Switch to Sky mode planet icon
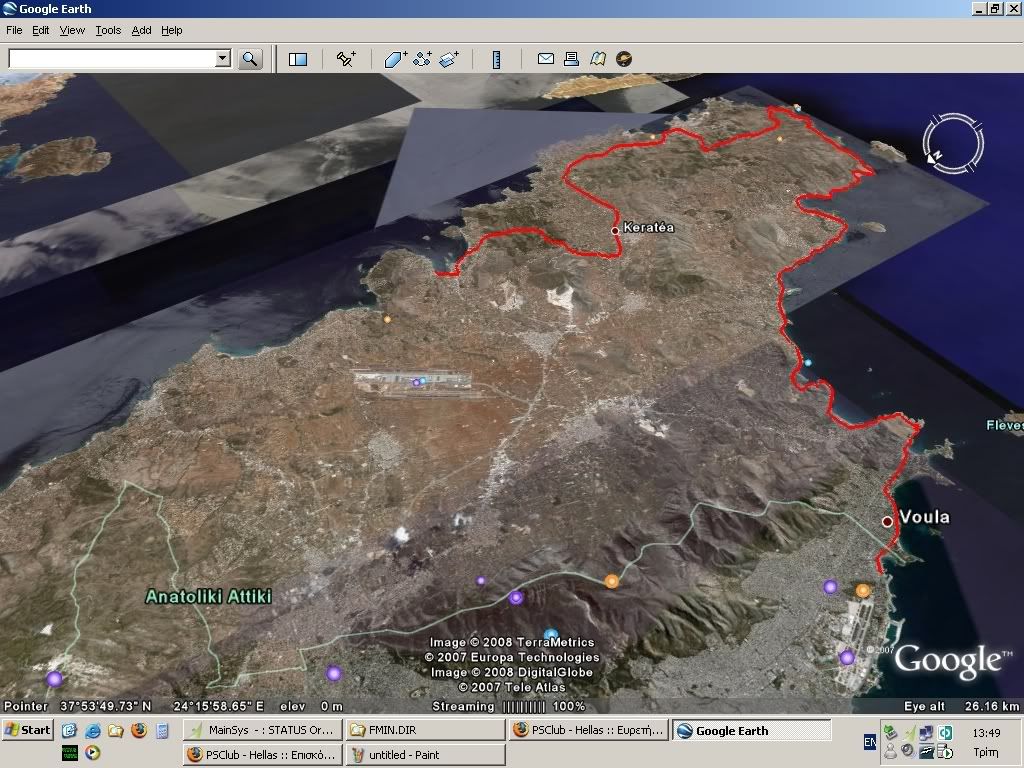 point(624,59)
